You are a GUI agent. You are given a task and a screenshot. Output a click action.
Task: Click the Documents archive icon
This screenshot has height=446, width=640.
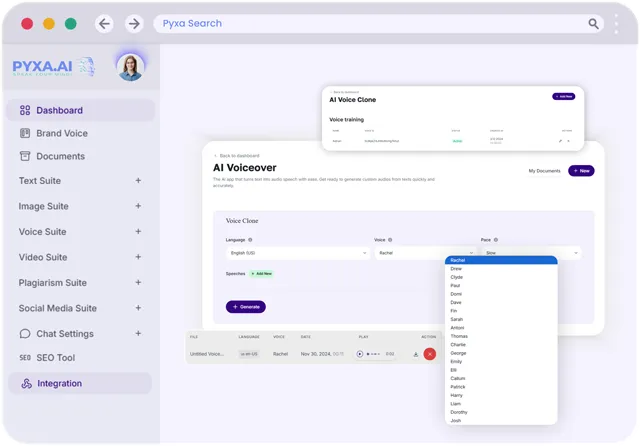pos(25,156)
